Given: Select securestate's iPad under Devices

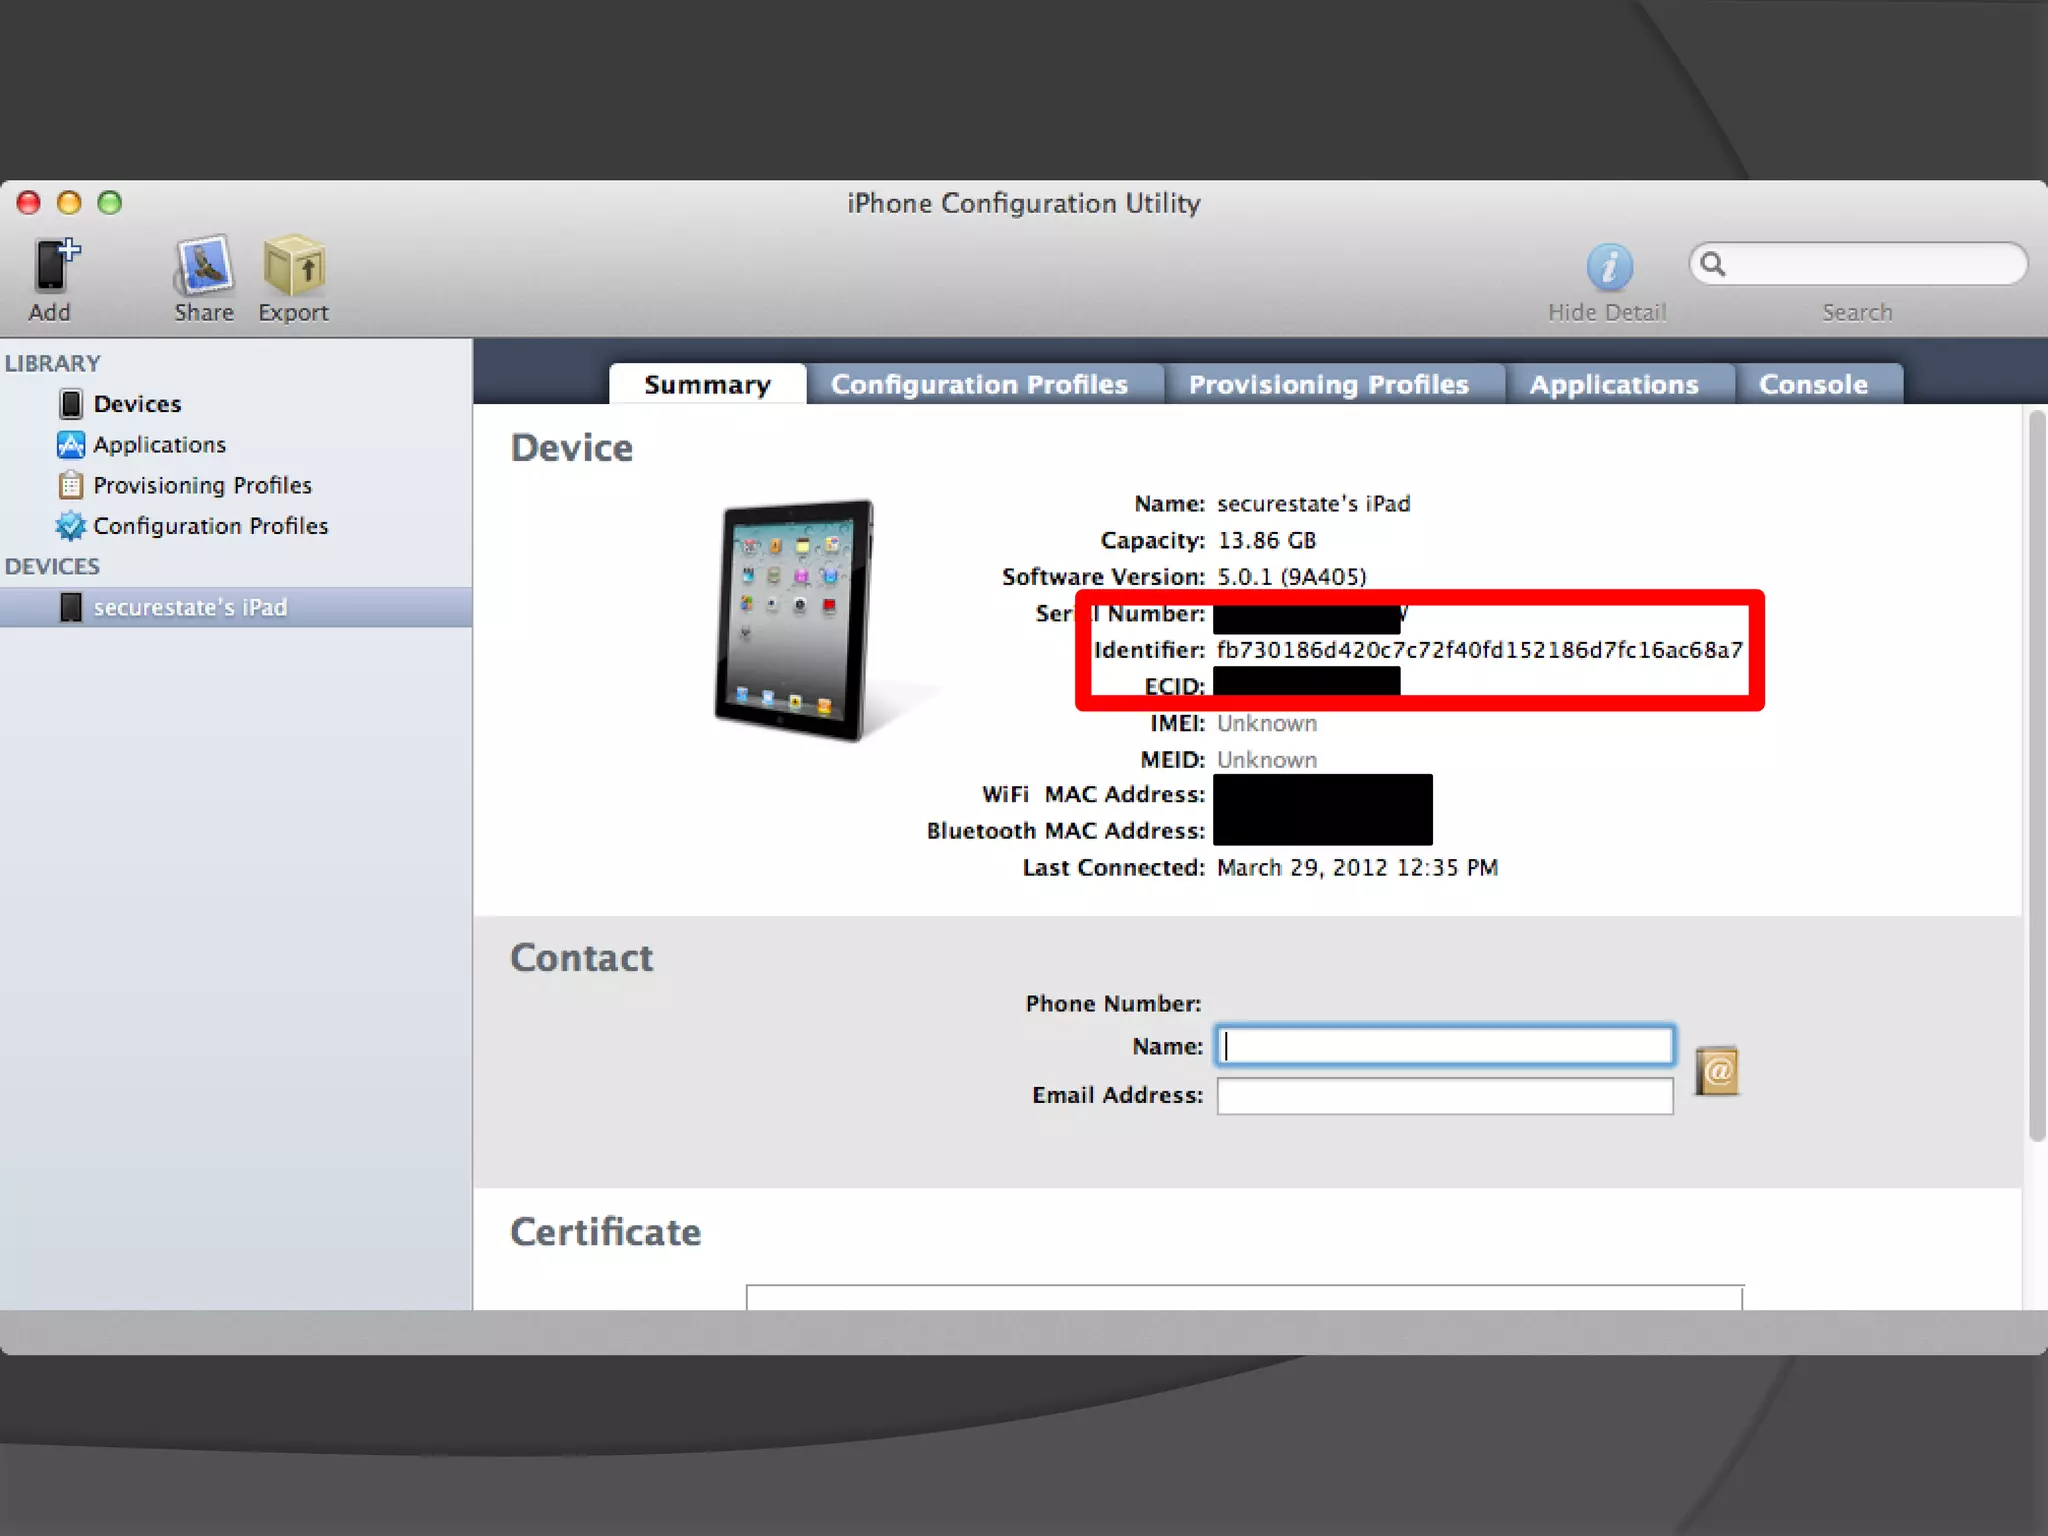Looking at the screenshot, I should pos(190,608).
